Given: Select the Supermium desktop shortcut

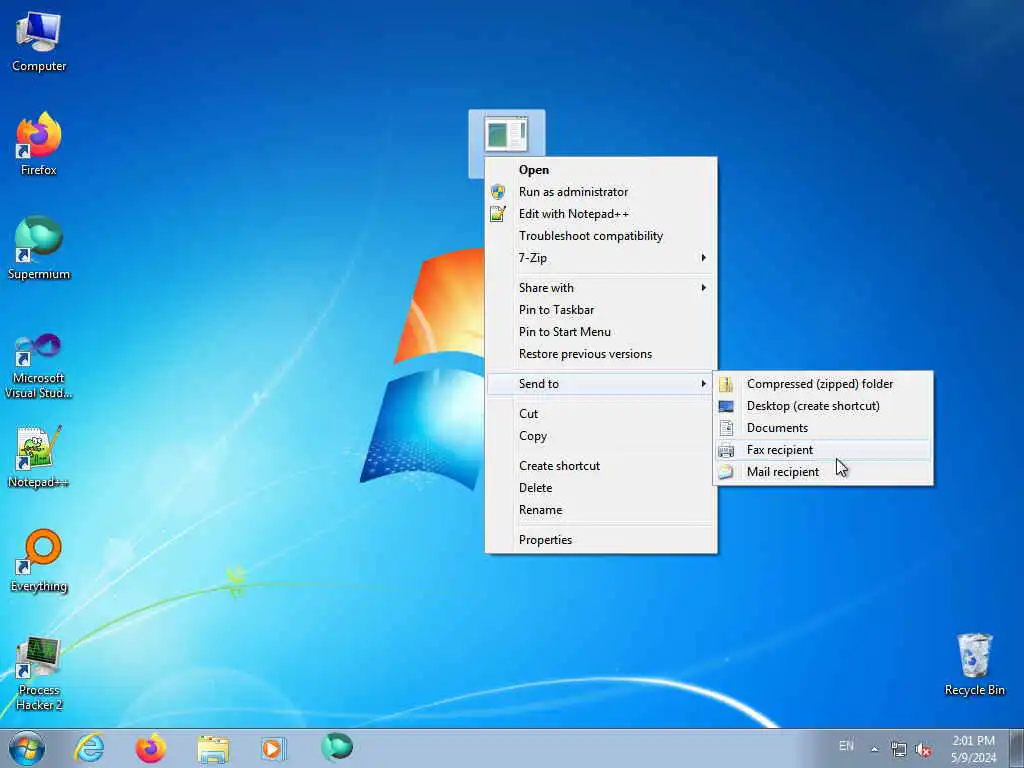Looking at the screenshot, I should (x=39, y=249).
